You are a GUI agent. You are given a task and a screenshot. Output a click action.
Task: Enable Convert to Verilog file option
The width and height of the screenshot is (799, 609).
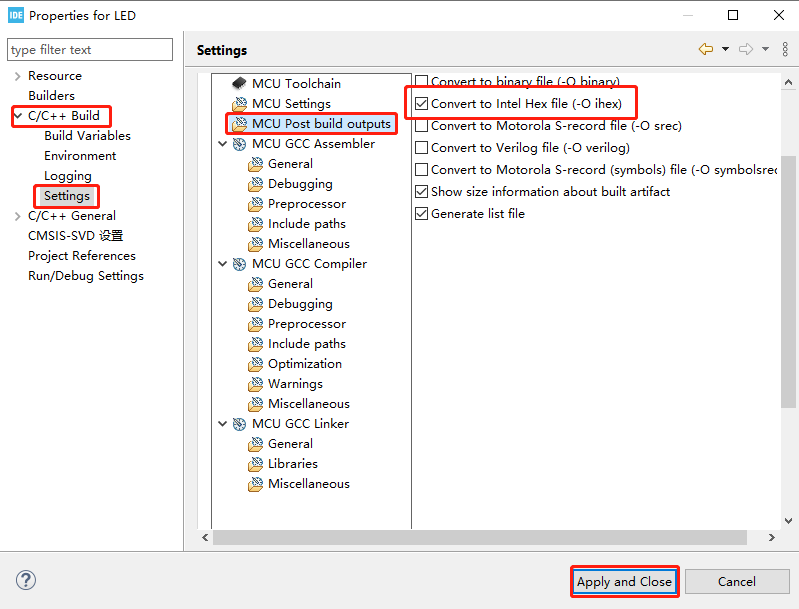[421, 148]
